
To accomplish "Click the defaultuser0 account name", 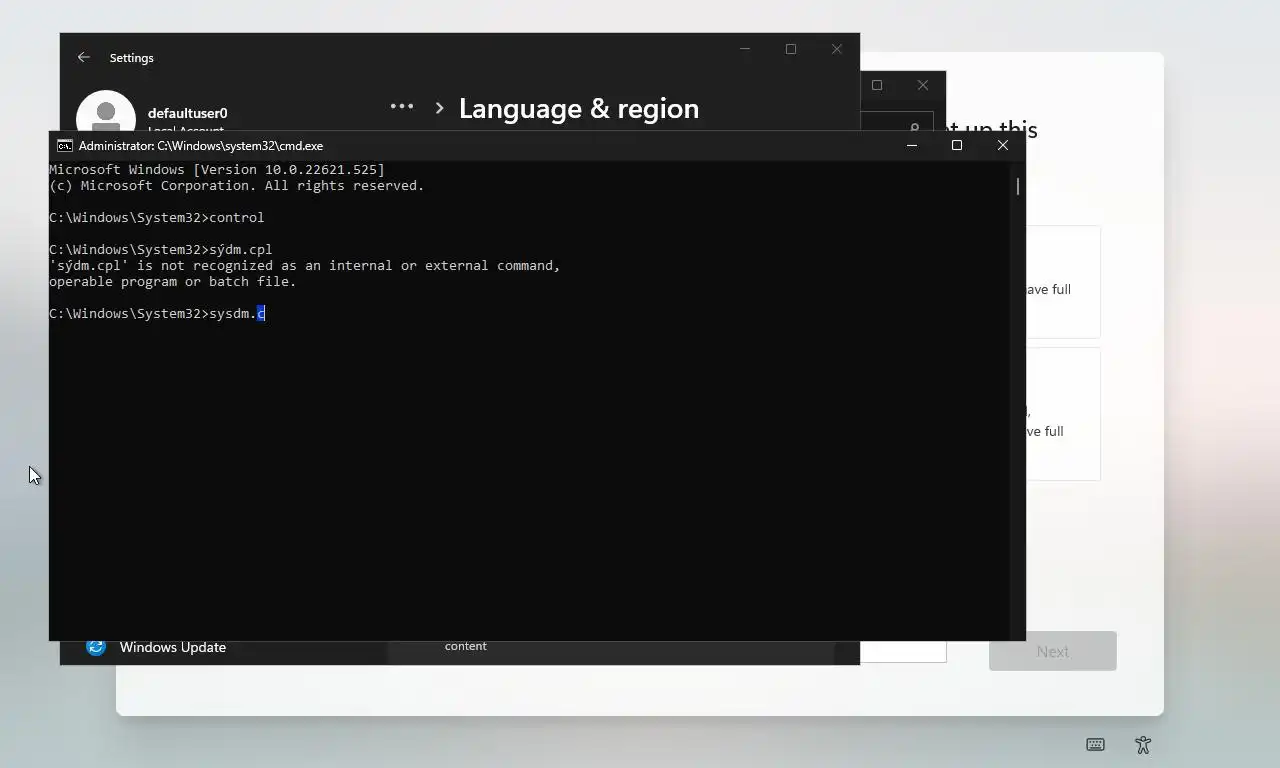I will [x=188, y=113].
